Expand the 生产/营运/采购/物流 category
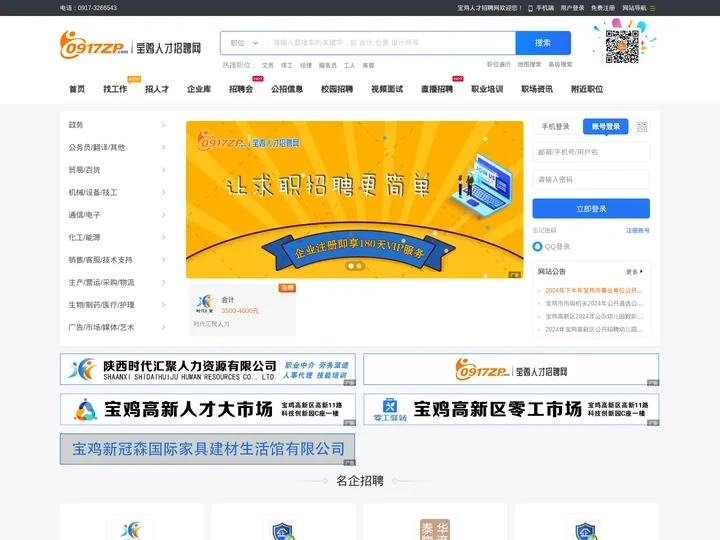The height and width of the screenshot is (540, 720). click(x=117, y=282)
